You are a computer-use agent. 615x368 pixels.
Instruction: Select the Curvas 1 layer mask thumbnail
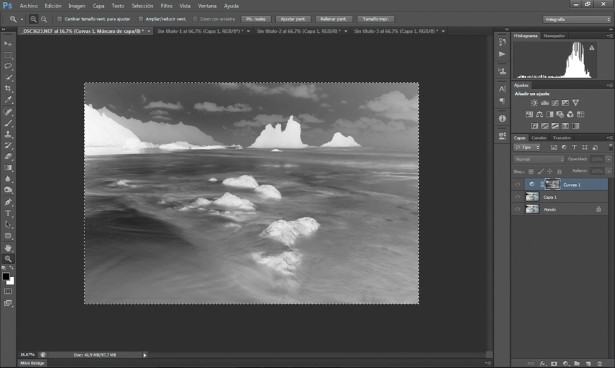pos(552,184)
